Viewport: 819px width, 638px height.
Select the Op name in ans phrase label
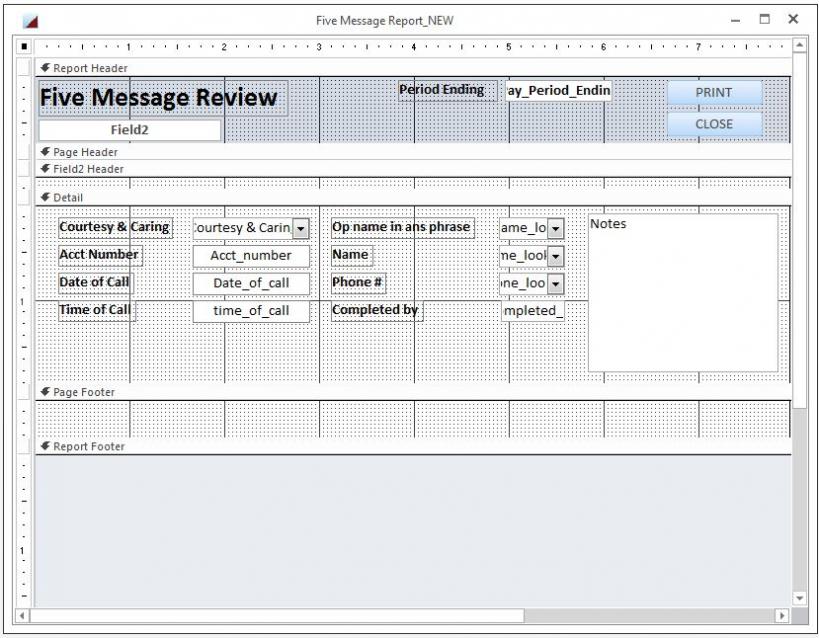[x=403, y=227]
